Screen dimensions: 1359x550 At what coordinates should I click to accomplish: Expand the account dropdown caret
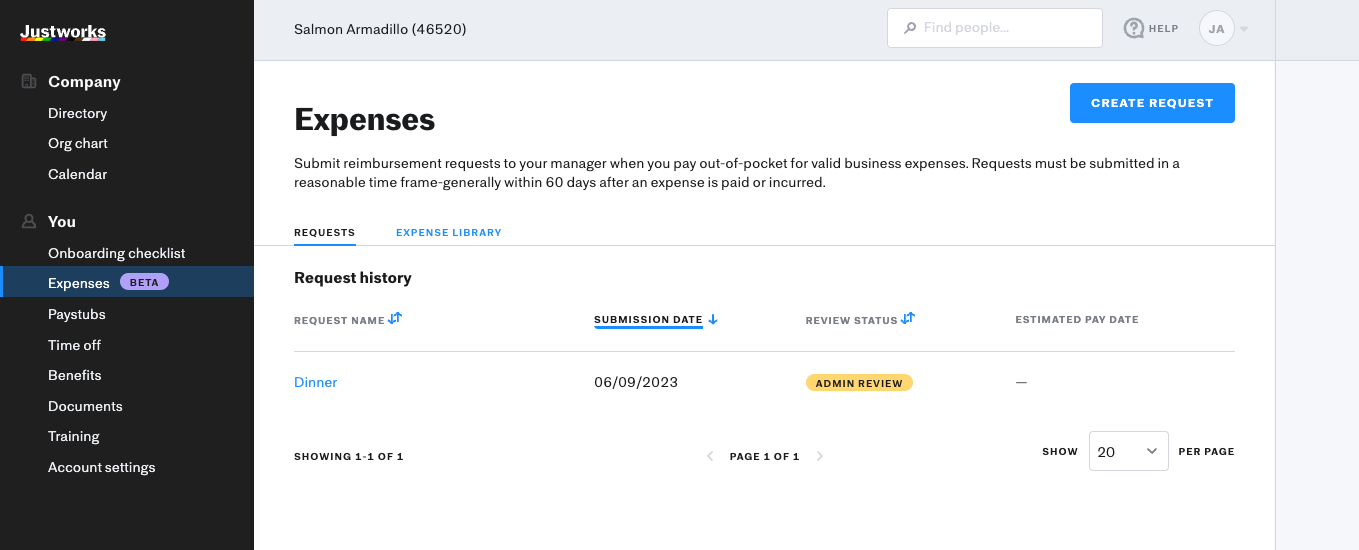[x=1244, y=29]
